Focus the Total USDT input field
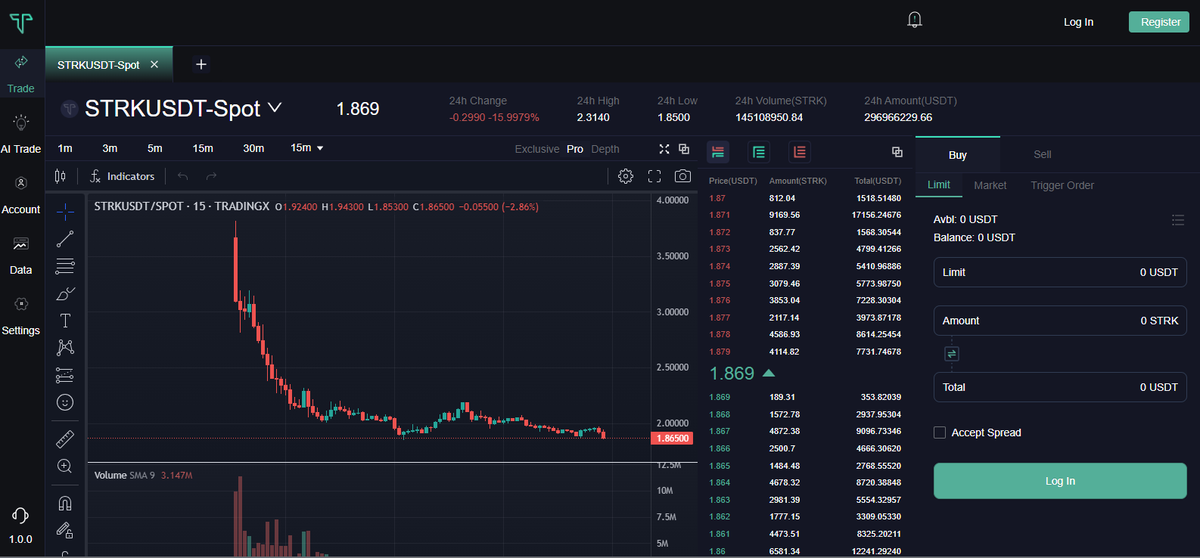The height and width of the screenshot is (558, 1200). tap(1060, 387)
